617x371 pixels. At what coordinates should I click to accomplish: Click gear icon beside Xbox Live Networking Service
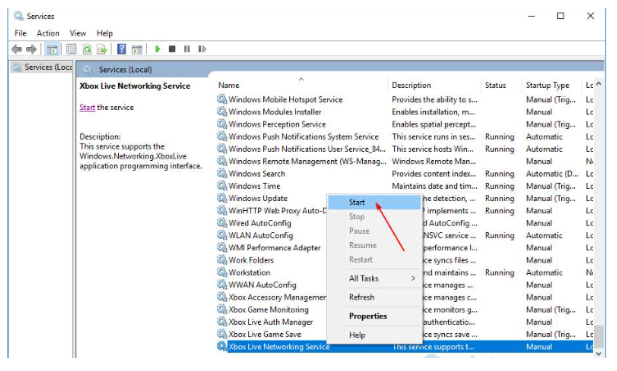(x=222, y=346)
